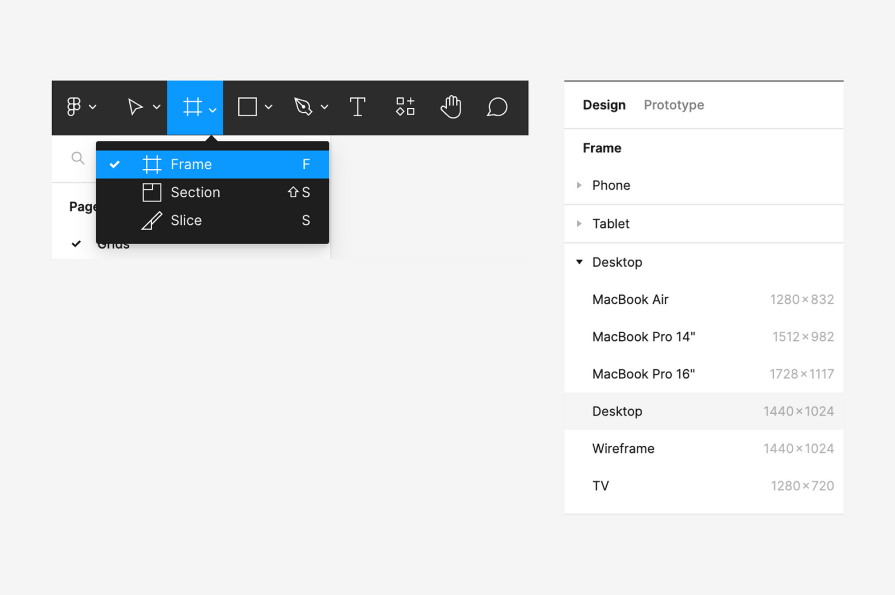Select the TV 1280×720 frame preset
The image size is (895, 595).
click(600, 486)
